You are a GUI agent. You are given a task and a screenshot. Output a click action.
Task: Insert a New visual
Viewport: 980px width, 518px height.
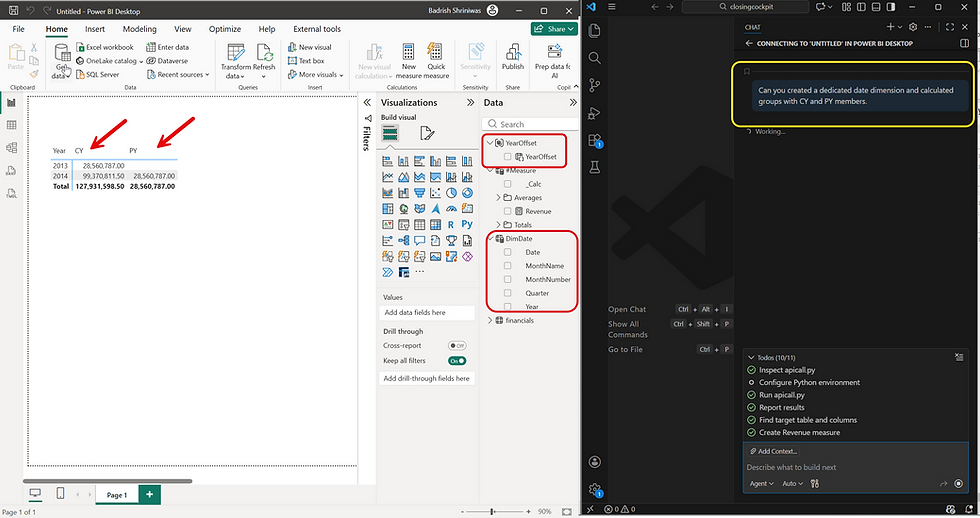(309, 47)
